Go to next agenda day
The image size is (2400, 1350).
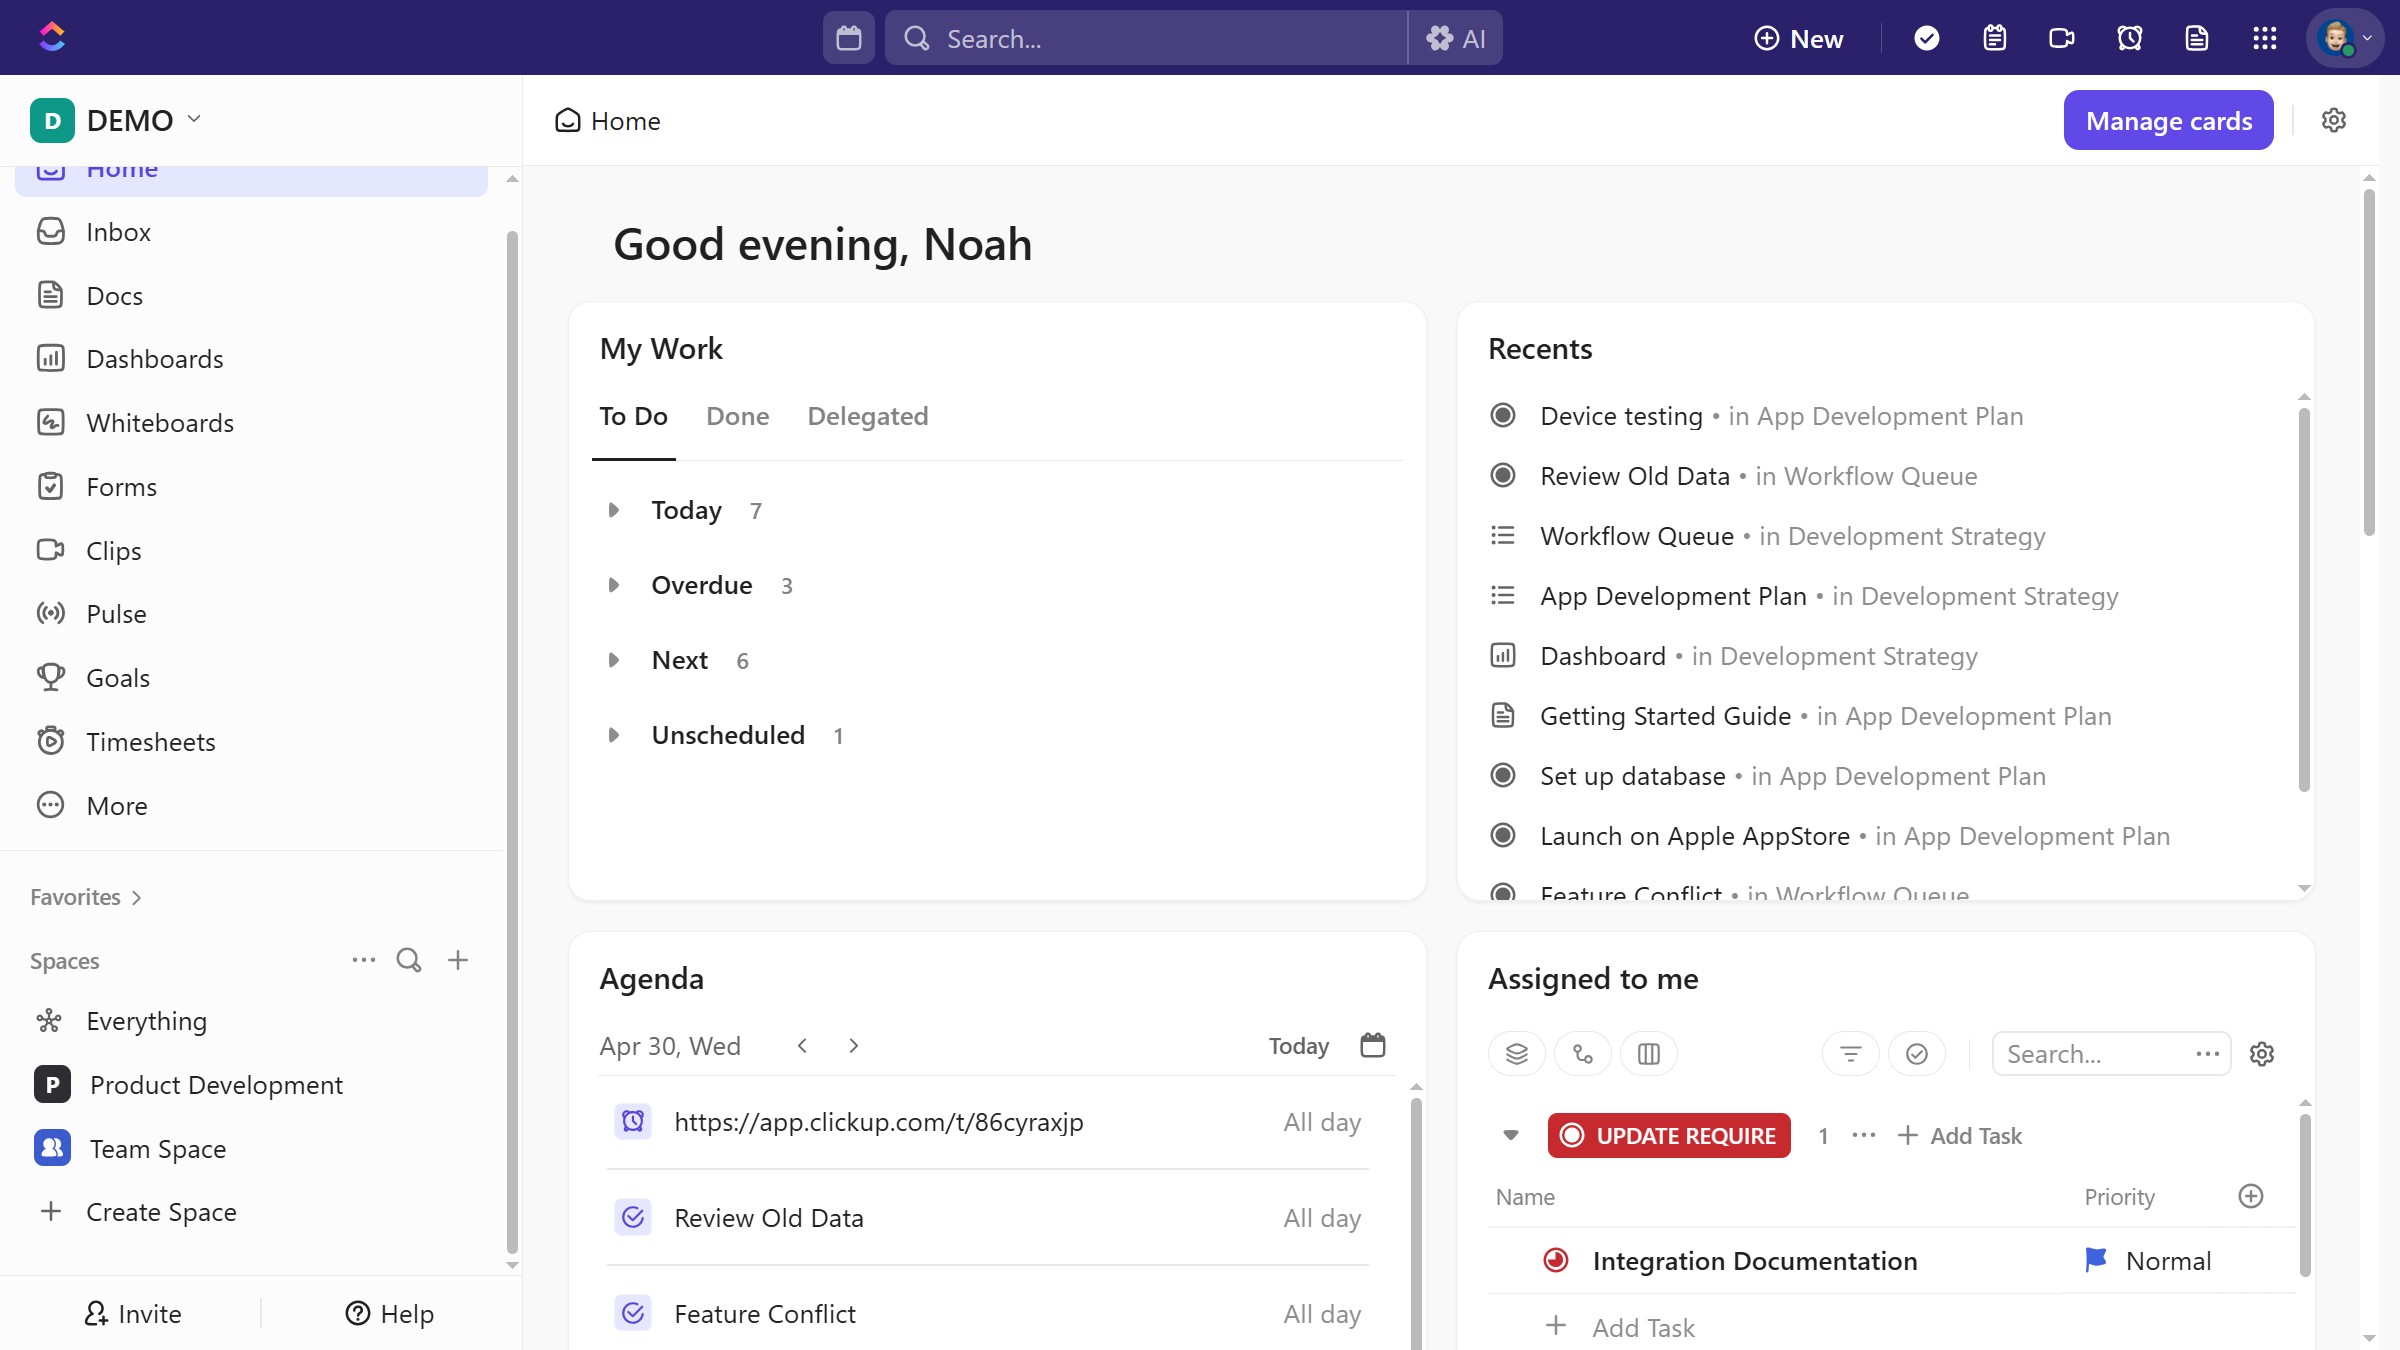pos(853,1045)
